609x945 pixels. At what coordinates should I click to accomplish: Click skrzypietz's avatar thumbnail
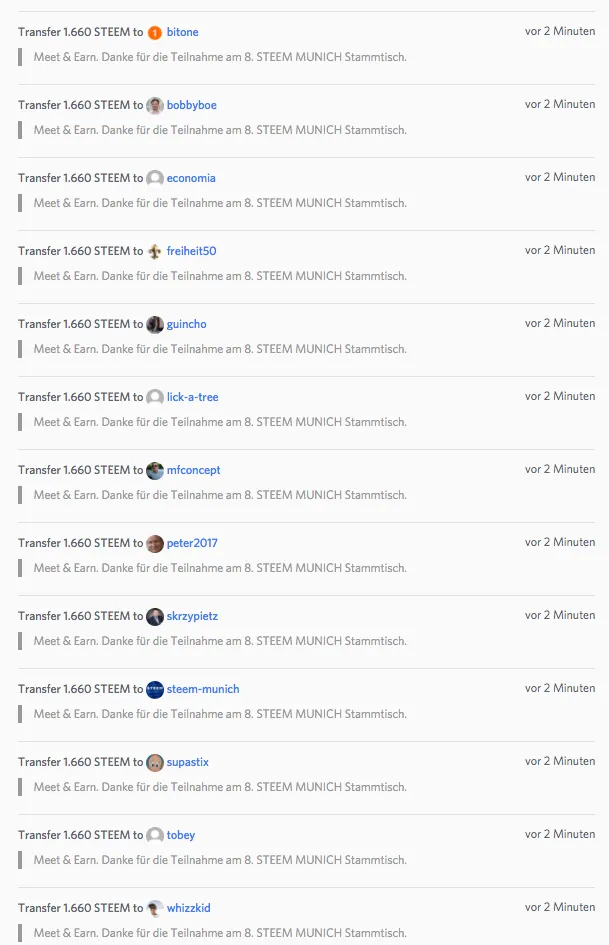155,617
